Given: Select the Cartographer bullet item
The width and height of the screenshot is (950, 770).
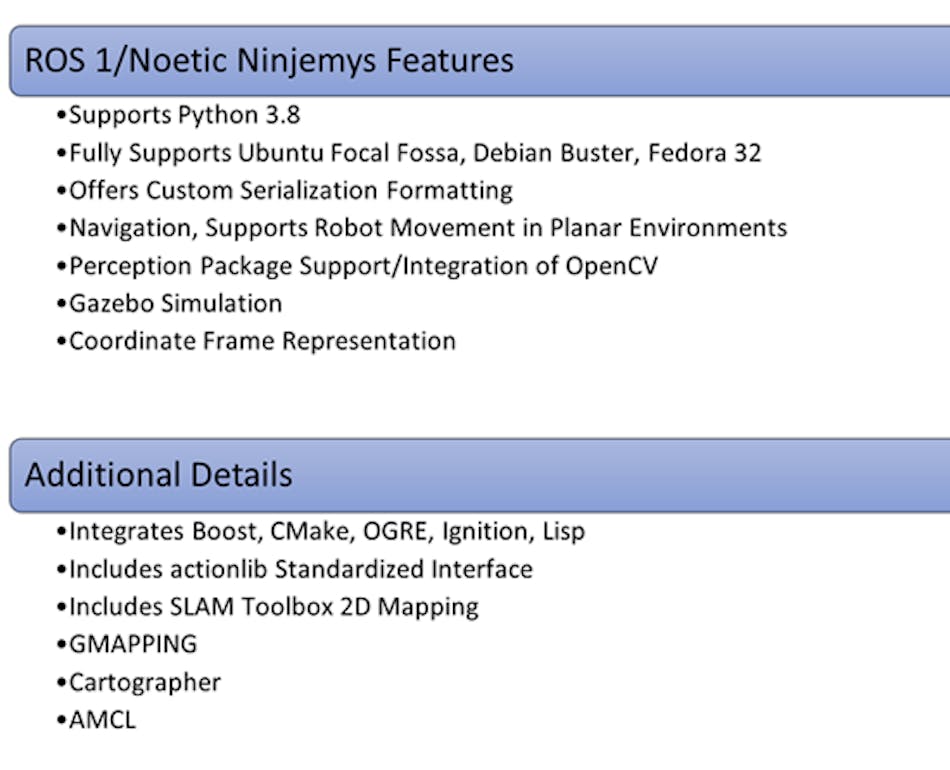Looking at the screenshot, I should tap(139, 683).
